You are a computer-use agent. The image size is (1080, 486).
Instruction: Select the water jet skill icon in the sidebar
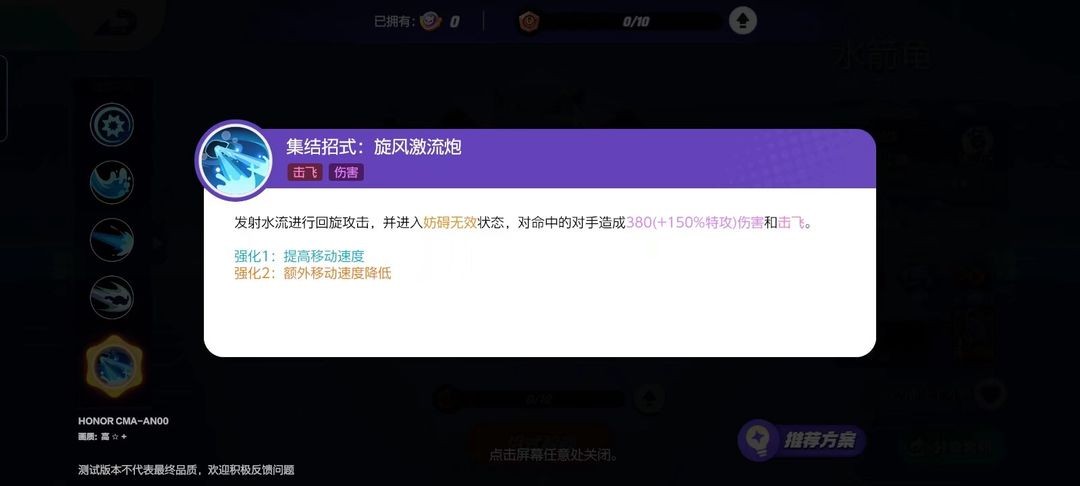point(112,240)
